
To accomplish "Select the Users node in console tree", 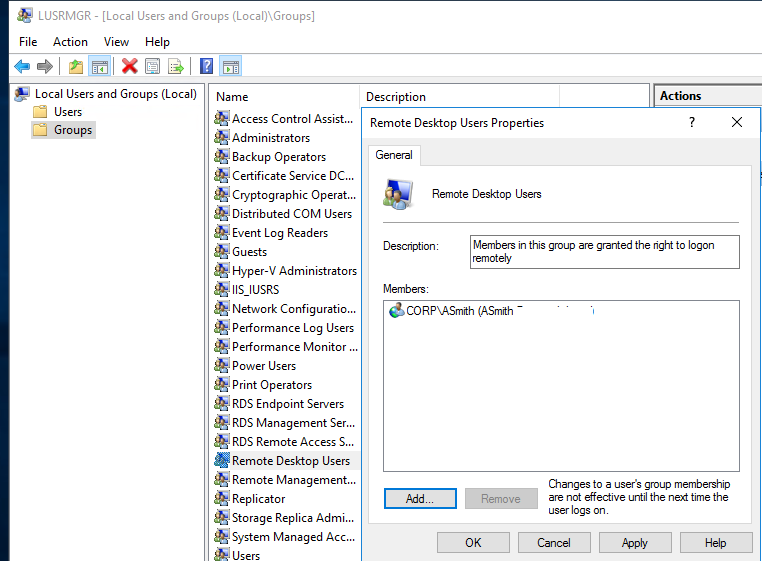I will 68,112.
